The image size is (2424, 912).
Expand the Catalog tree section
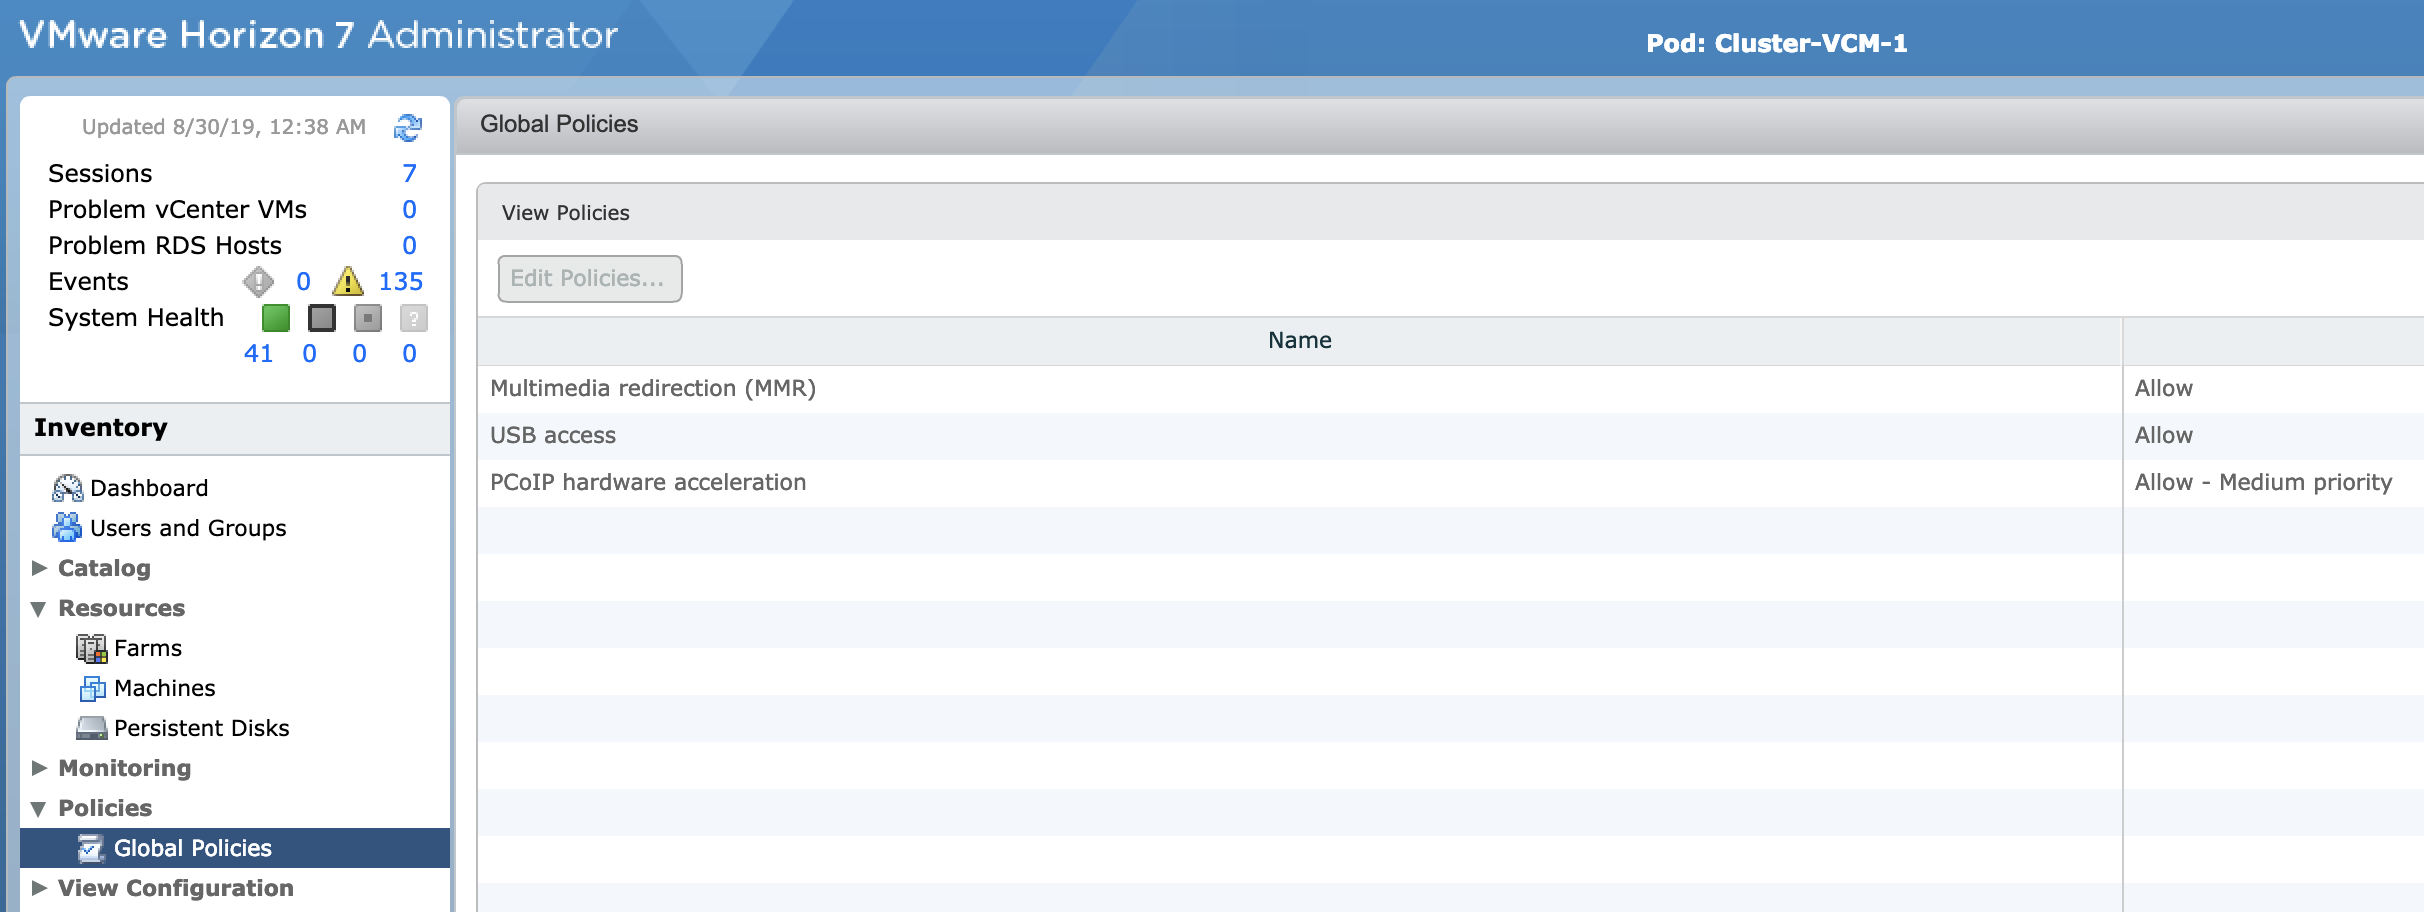pos(40,568)
